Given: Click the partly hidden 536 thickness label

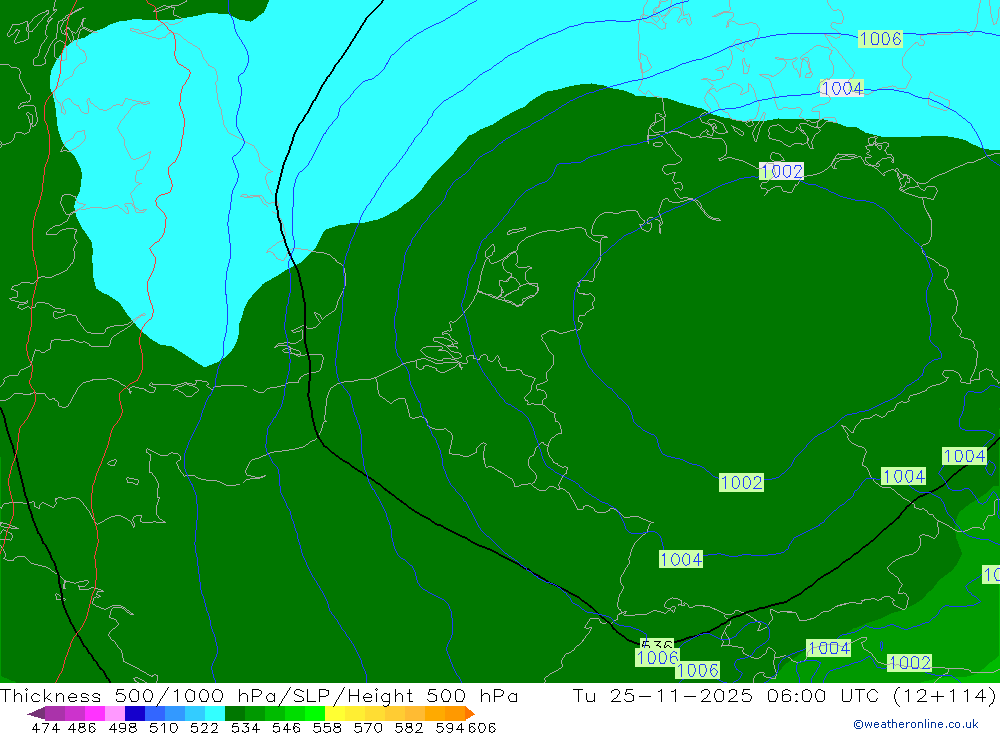Looking at the screenshot, I should [657, 644].
